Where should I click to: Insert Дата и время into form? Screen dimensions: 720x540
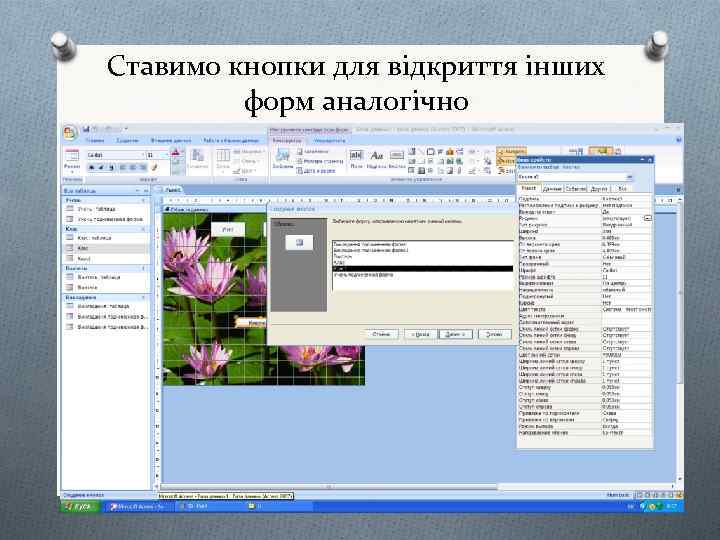[316, 171]
